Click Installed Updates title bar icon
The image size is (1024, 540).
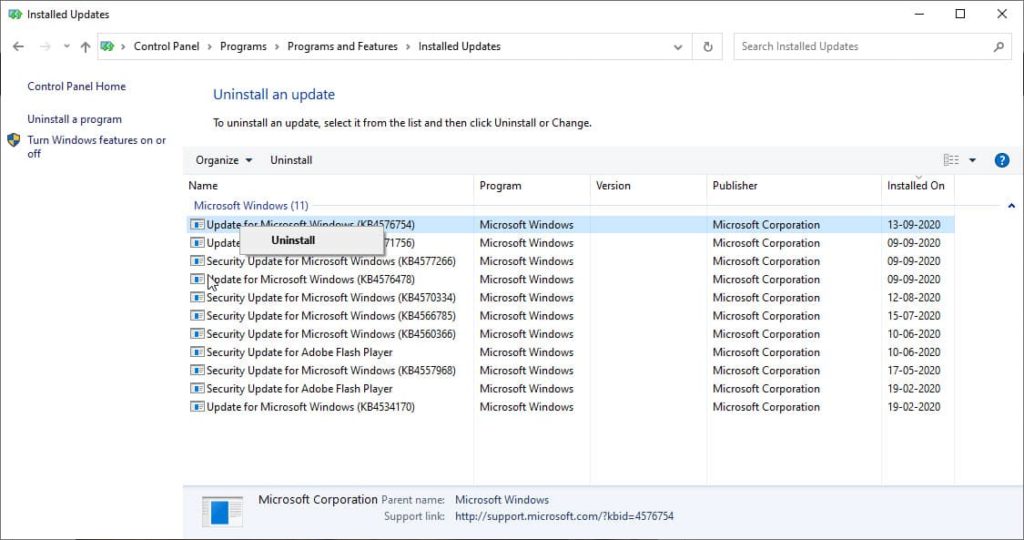click(14, 14)
